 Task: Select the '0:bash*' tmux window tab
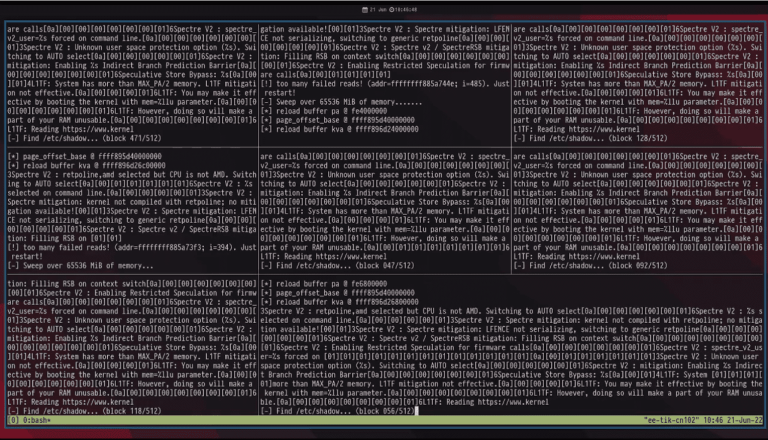(x=37, y=420)
